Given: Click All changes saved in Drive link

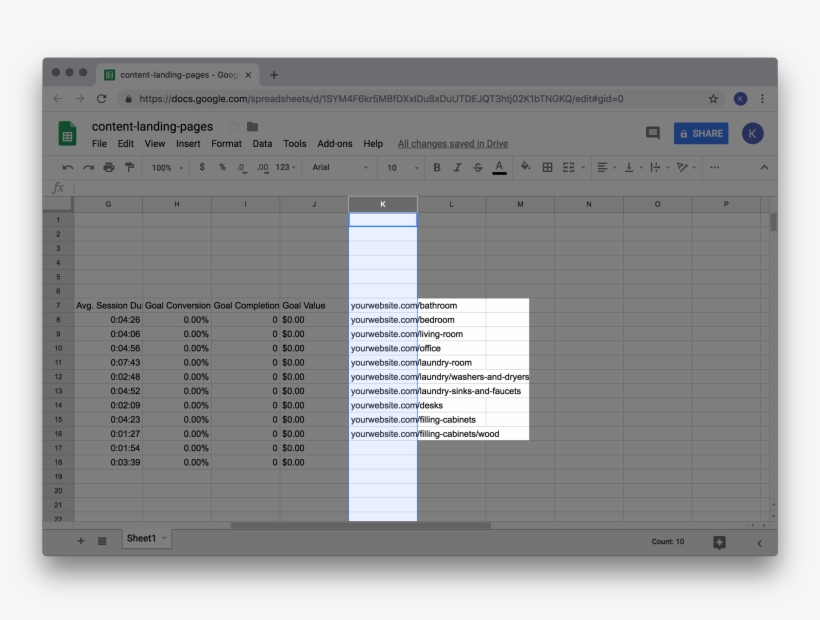Looking at the screenshot, I should (x=452, y=144).
